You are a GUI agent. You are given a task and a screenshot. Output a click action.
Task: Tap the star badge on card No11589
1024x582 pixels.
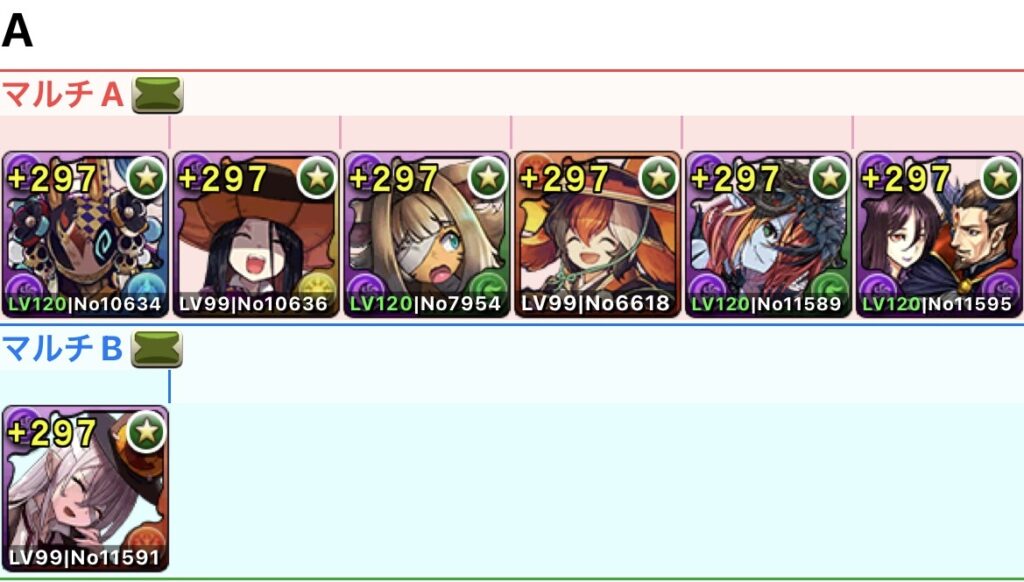coord(829,177)
